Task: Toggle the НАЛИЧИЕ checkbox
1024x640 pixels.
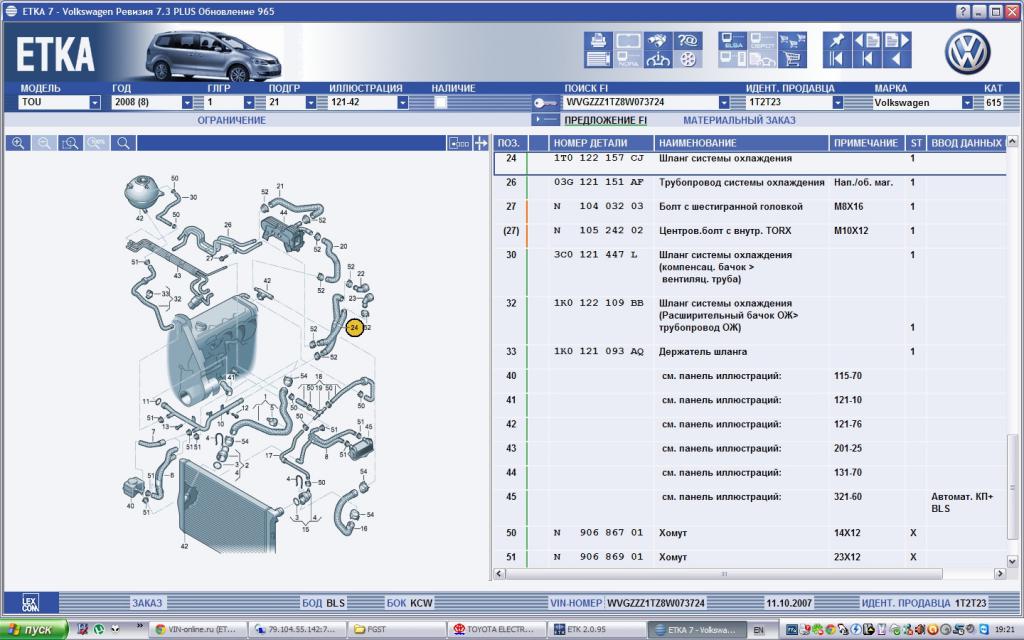Action: coord(441,103)
